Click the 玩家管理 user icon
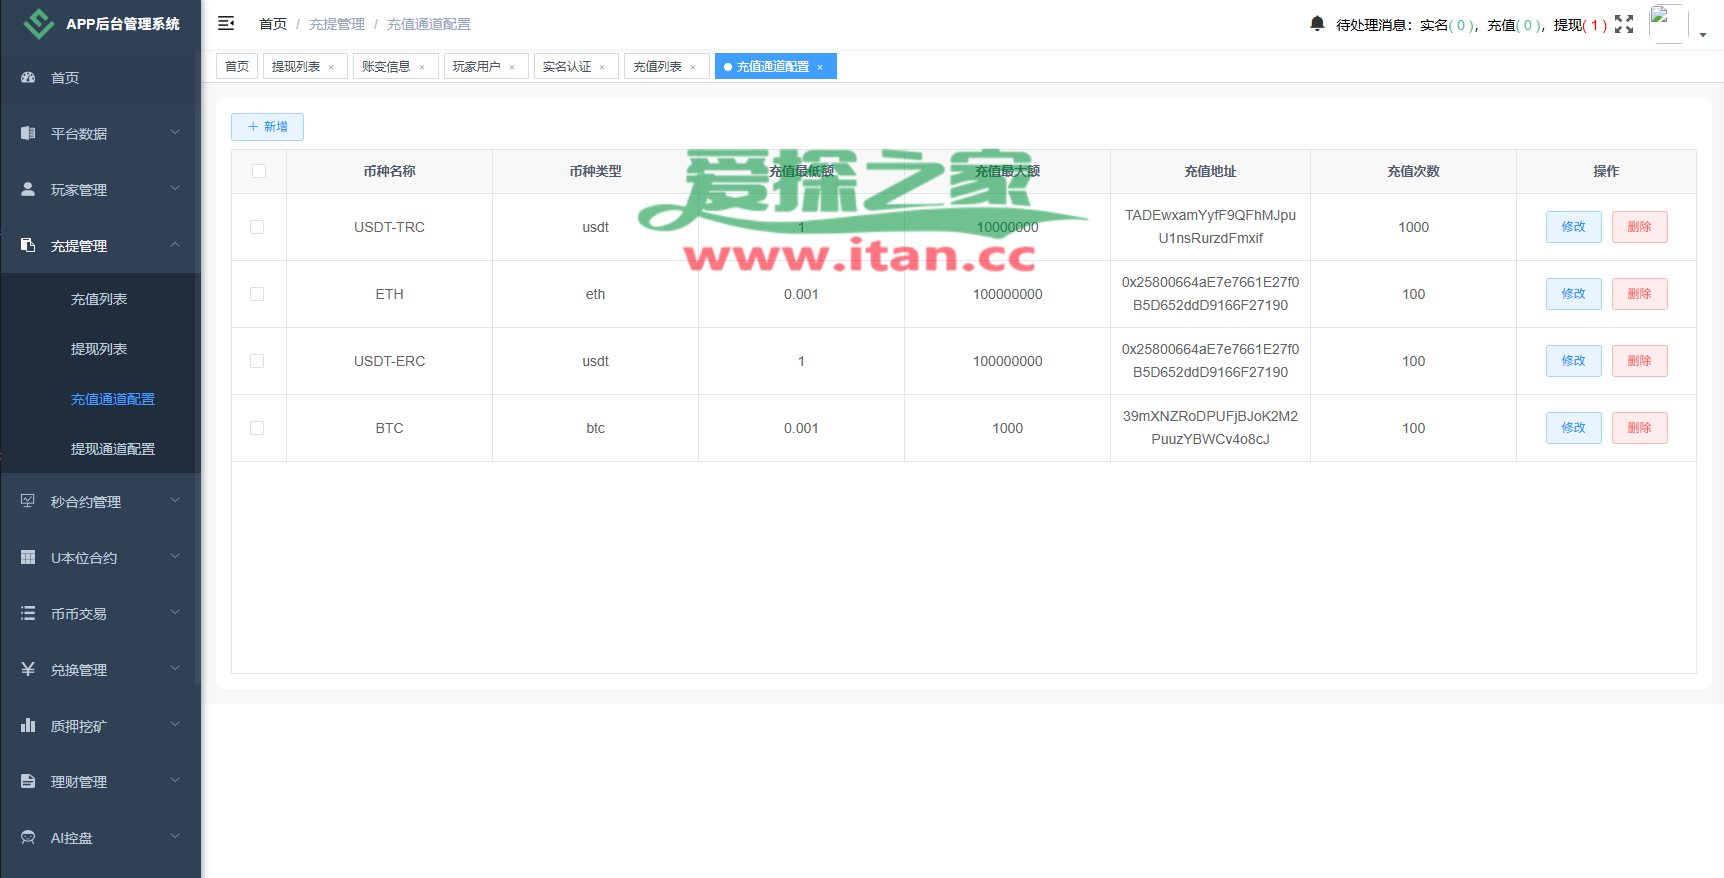Viewport: 1724px width, 878px height. pyautogui.click(x=28, y=189)
